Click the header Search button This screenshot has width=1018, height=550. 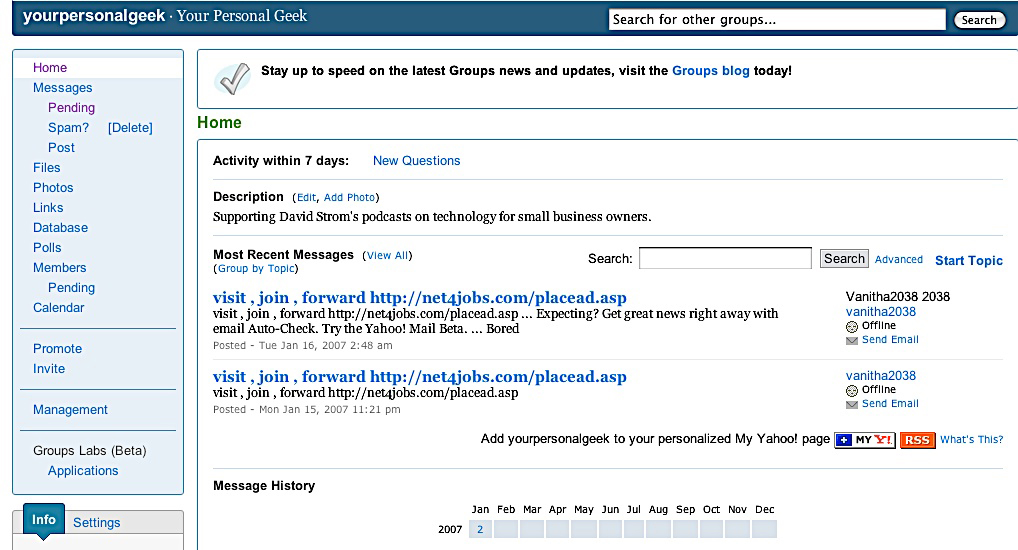(x=979, y=20)
